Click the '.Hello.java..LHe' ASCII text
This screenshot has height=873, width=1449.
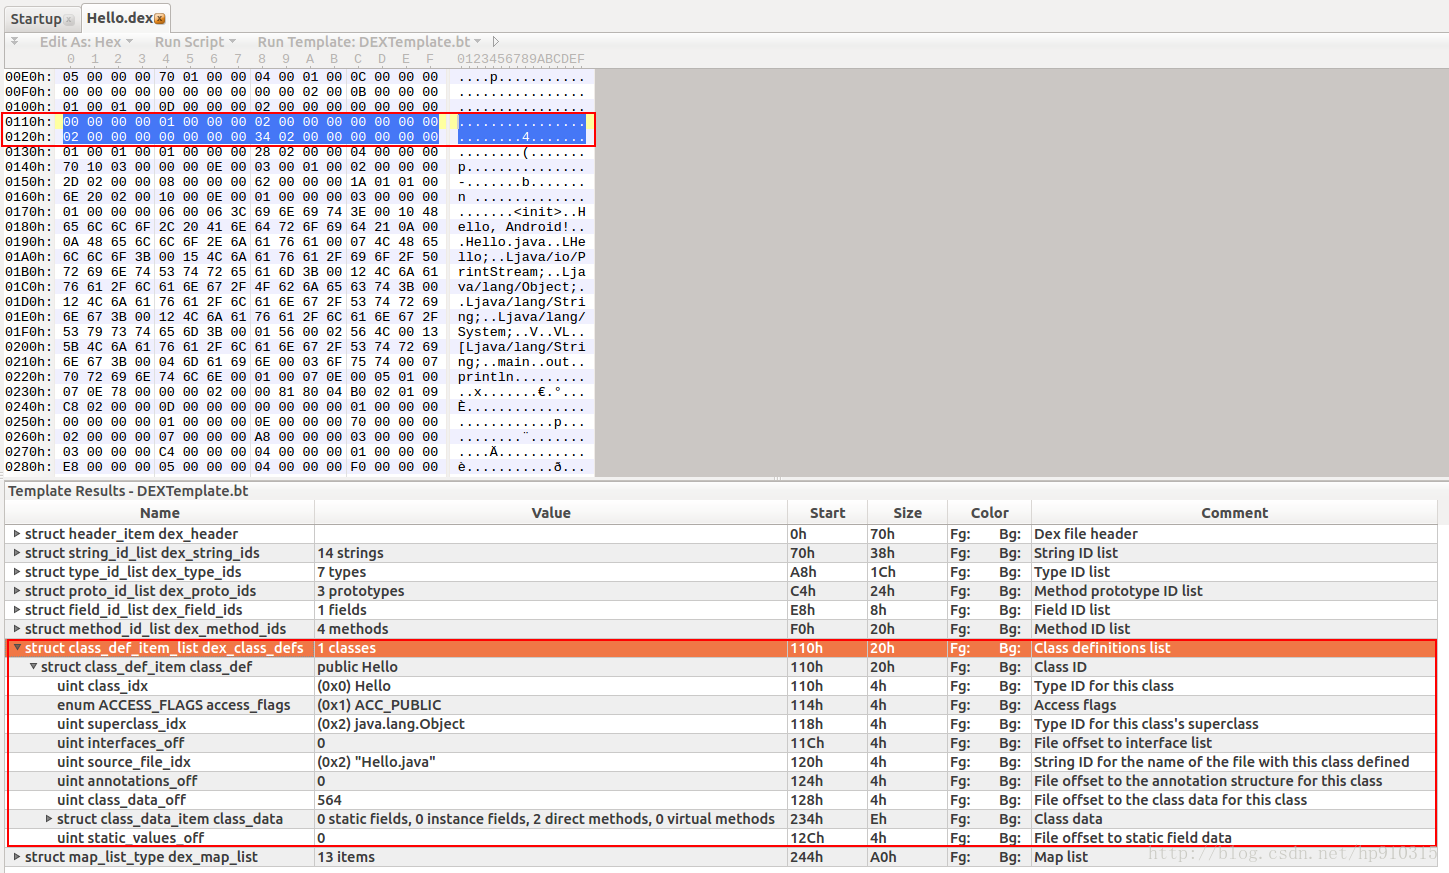tap(522, 242)
